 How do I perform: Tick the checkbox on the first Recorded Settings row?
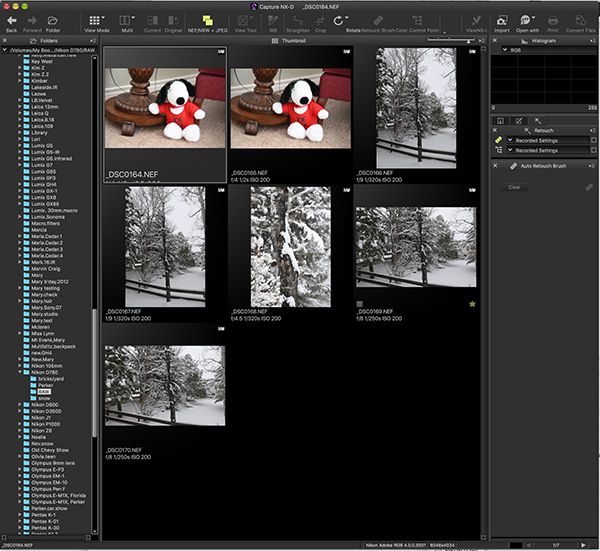pos(593,140)
